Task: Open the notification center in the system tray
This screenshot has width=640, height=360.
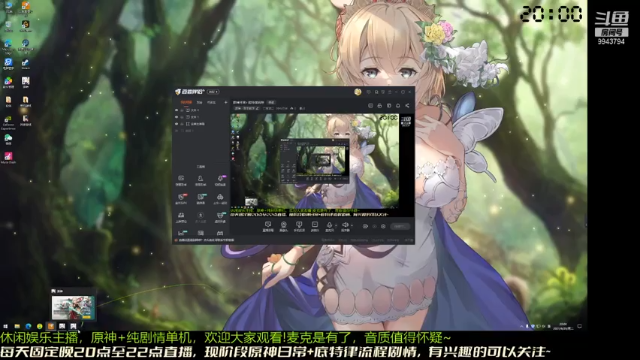Action: pos(580,326)
